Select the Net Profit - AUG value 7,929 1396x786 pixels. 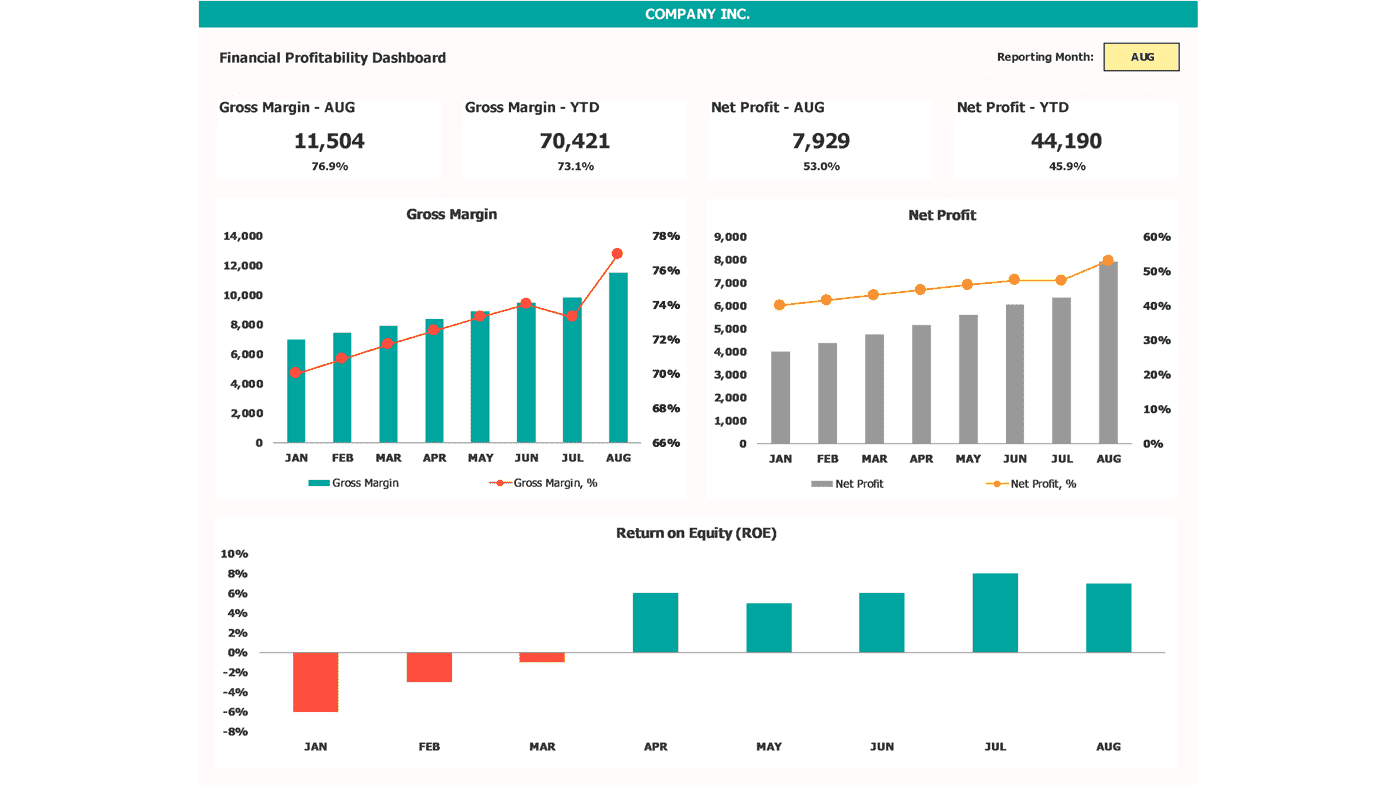pyautogui.click(x=821, y=141)
